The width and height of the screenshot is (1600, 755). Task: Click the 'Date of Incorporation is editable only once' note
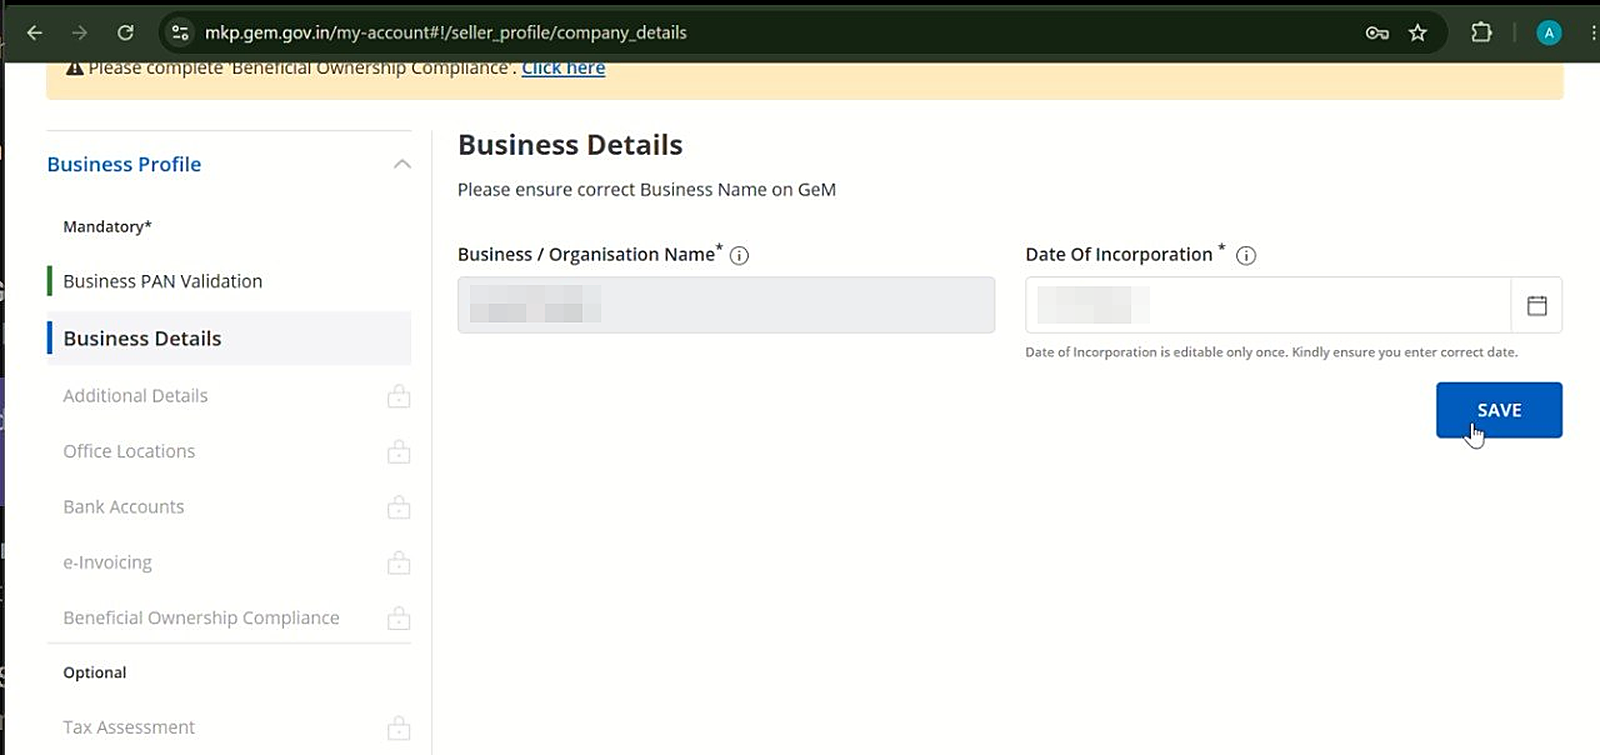coord(1271,352)
